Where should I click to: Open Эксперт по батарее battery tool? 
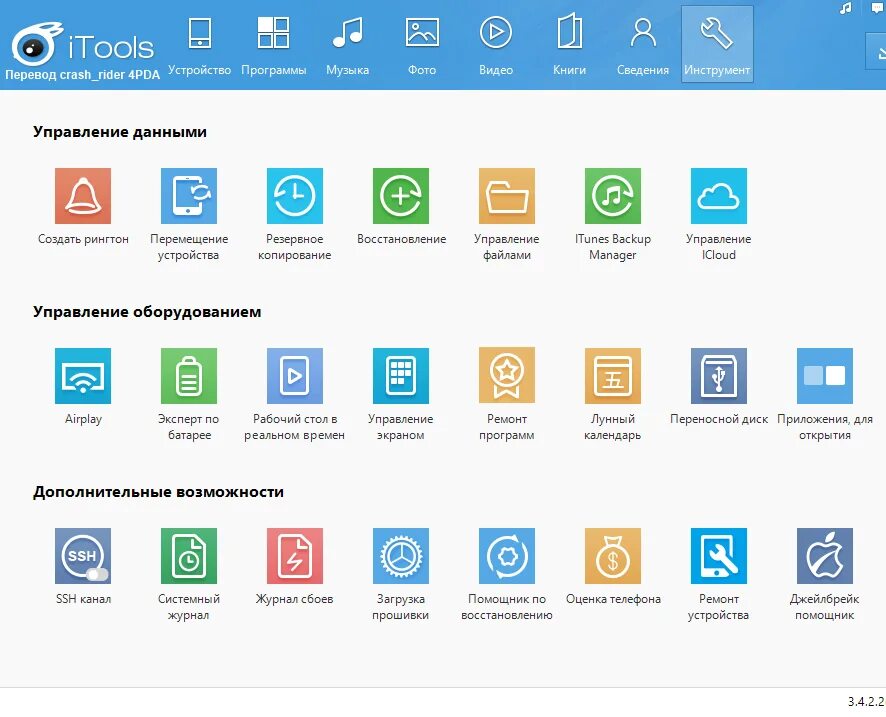[189, 376]
